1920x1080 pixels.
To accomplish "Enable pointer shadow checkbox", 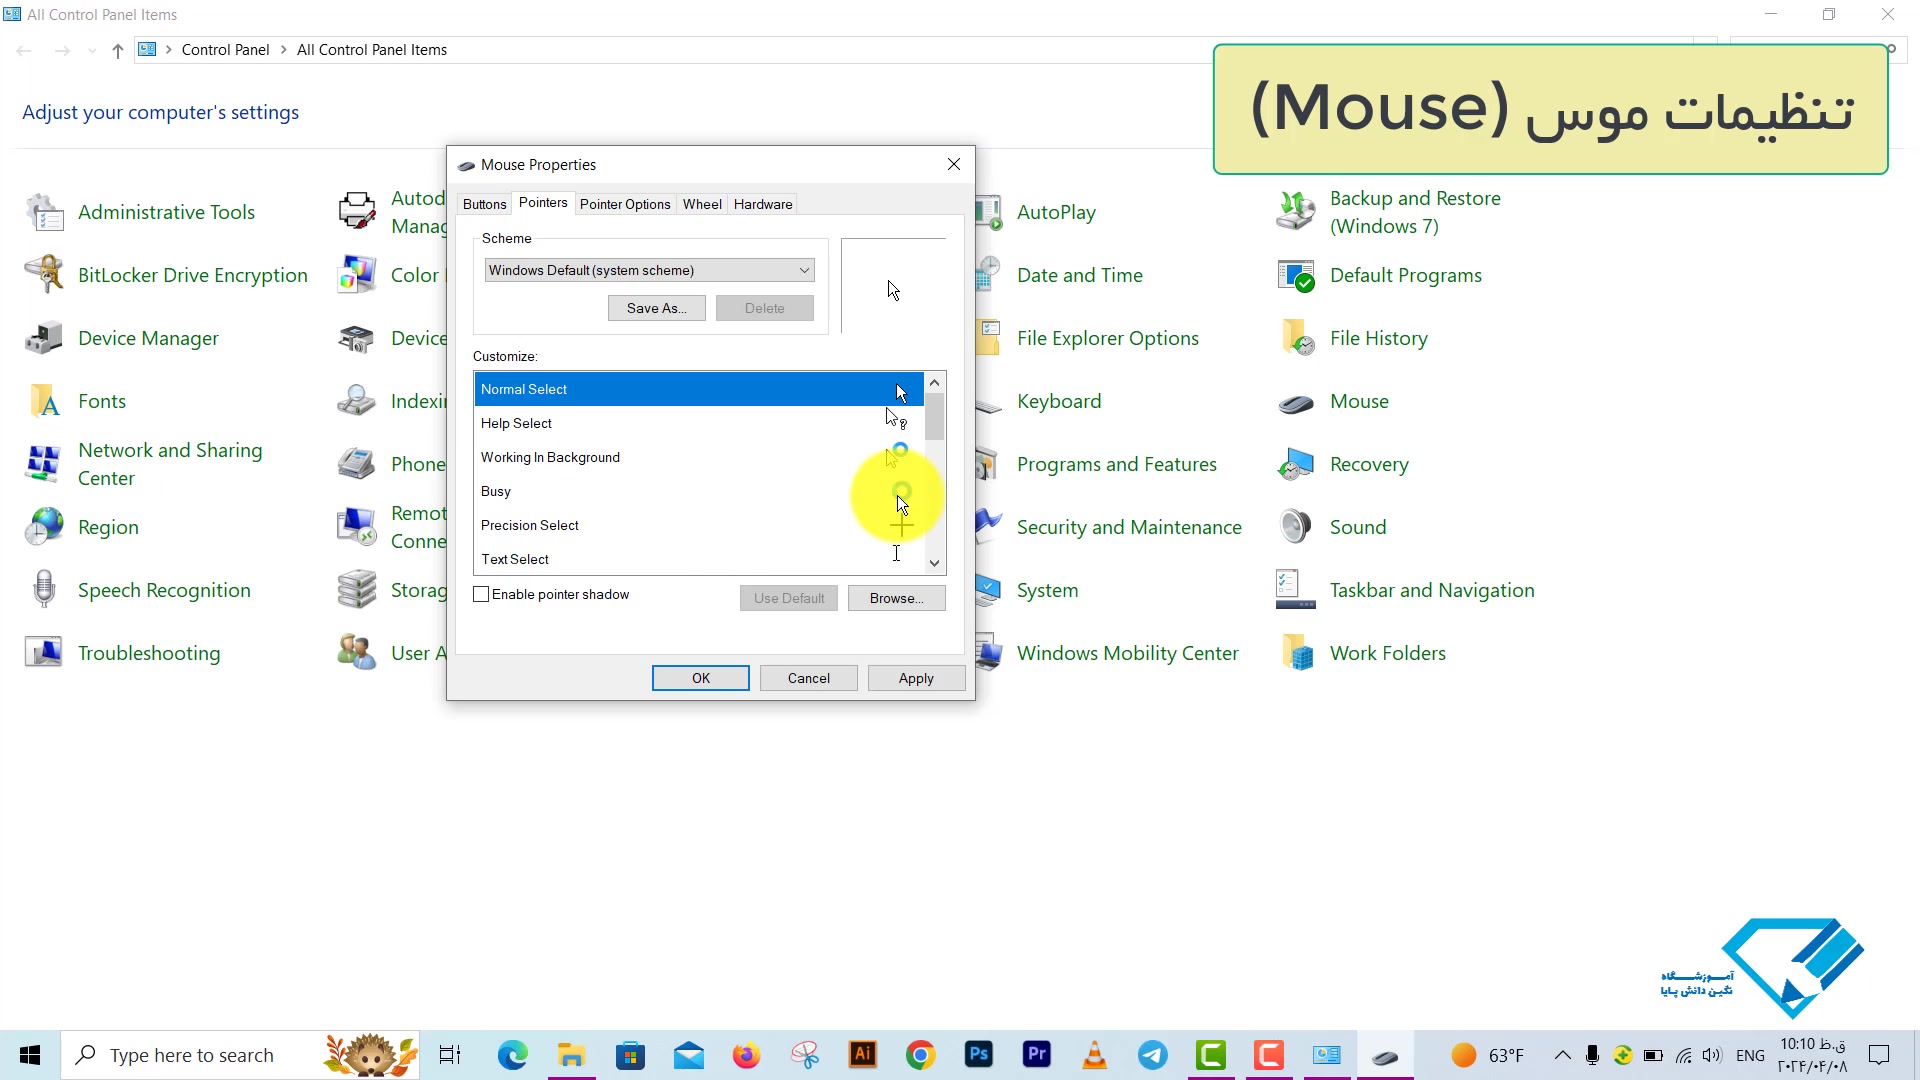I will pyautogui.click(x=482, y=595).
